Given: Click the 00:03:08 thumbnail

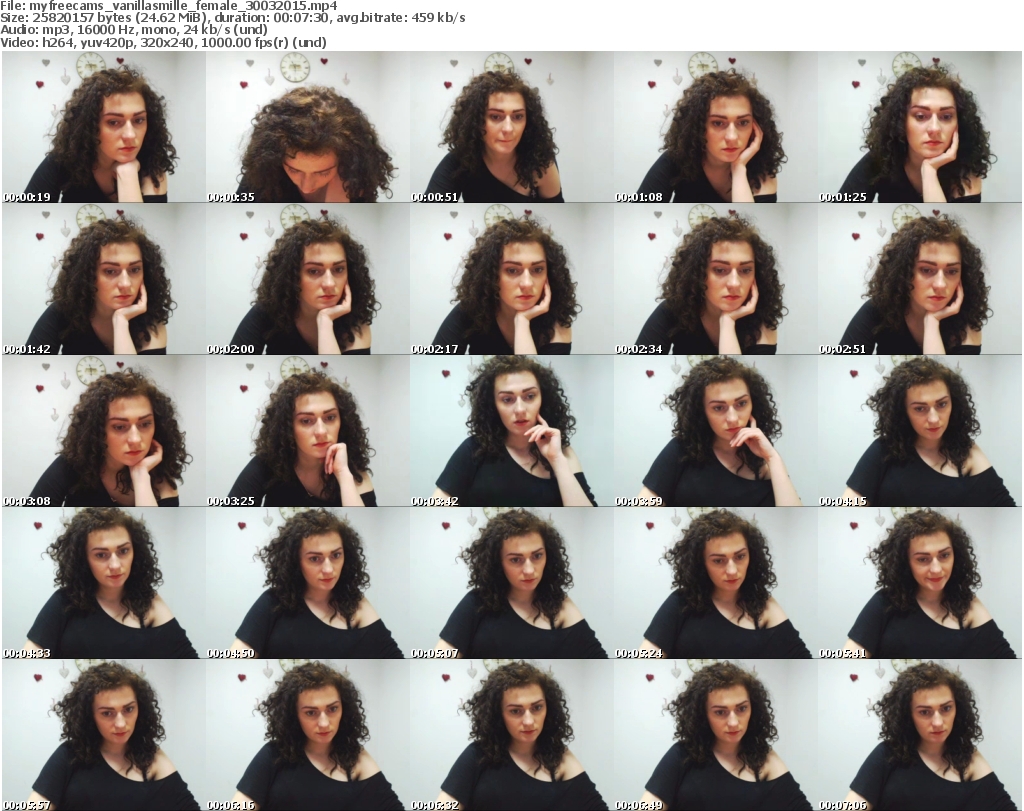Looking at the screenshot, I should click(104, 431).
